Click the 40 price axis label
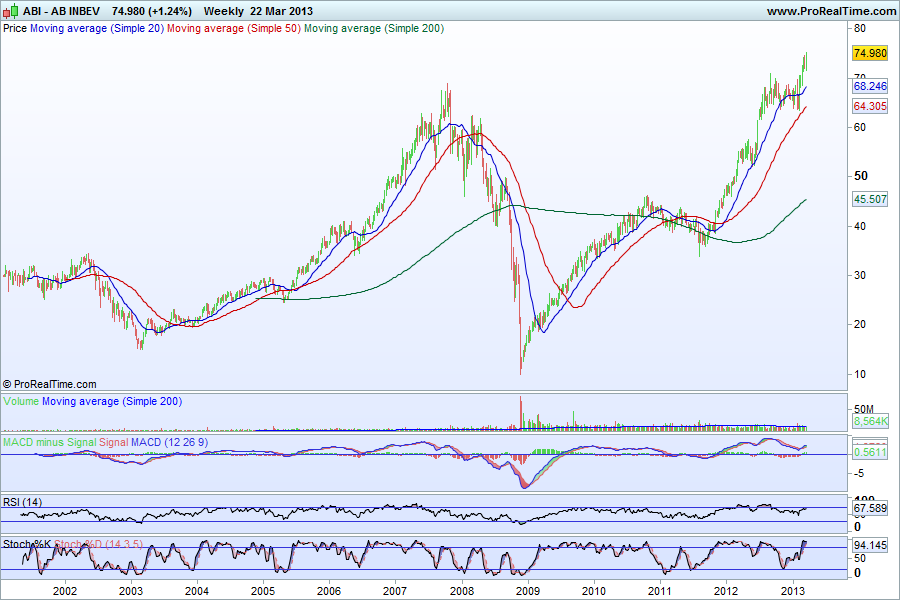Viewport: 900px width, 600px height. 860,226
